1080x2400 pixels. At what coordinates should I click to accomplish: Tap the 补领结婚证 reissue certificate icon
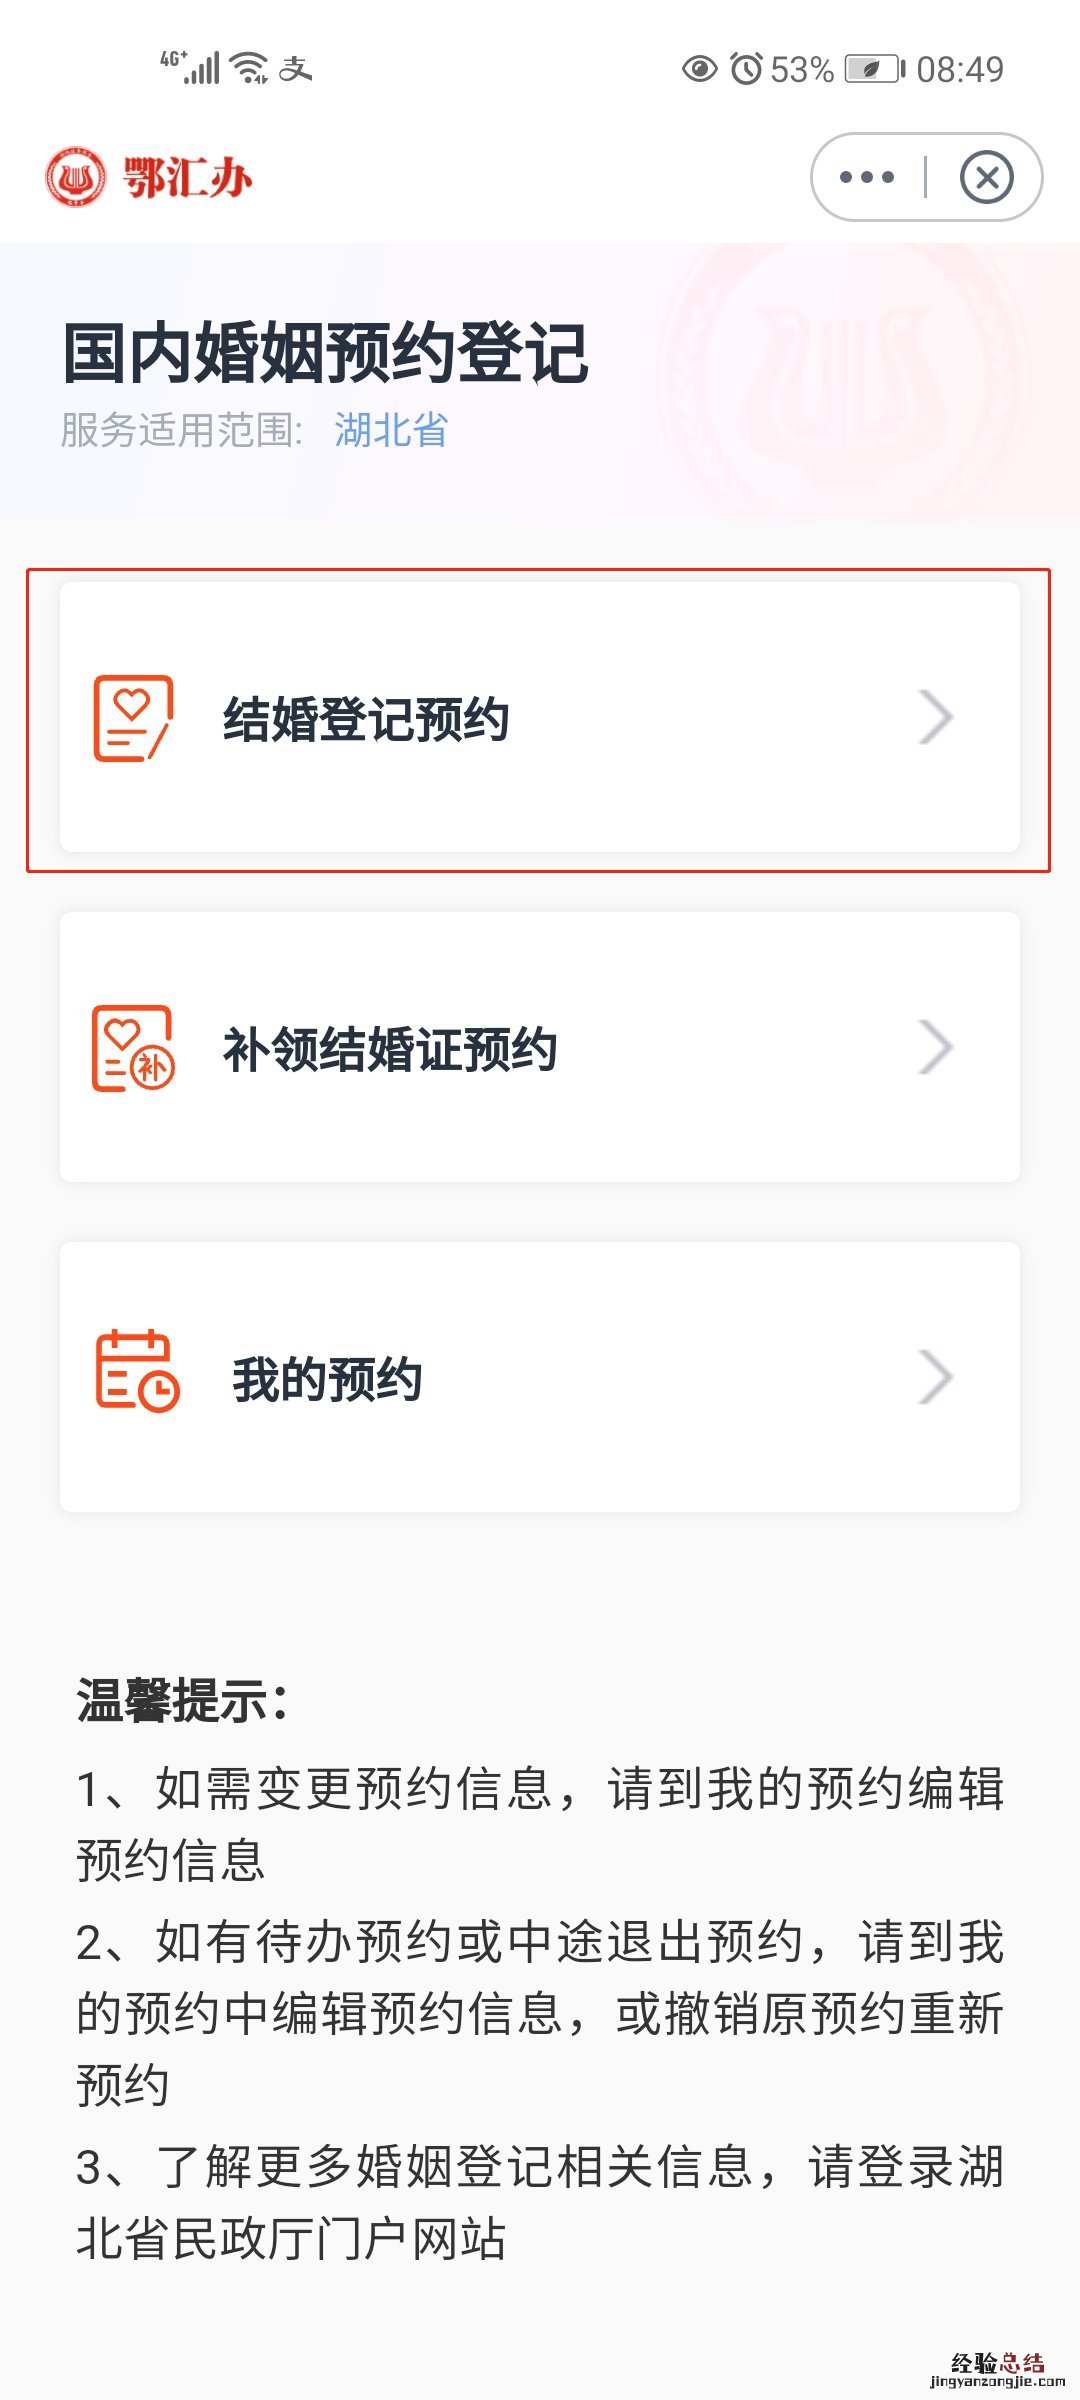click(133, 1048)
